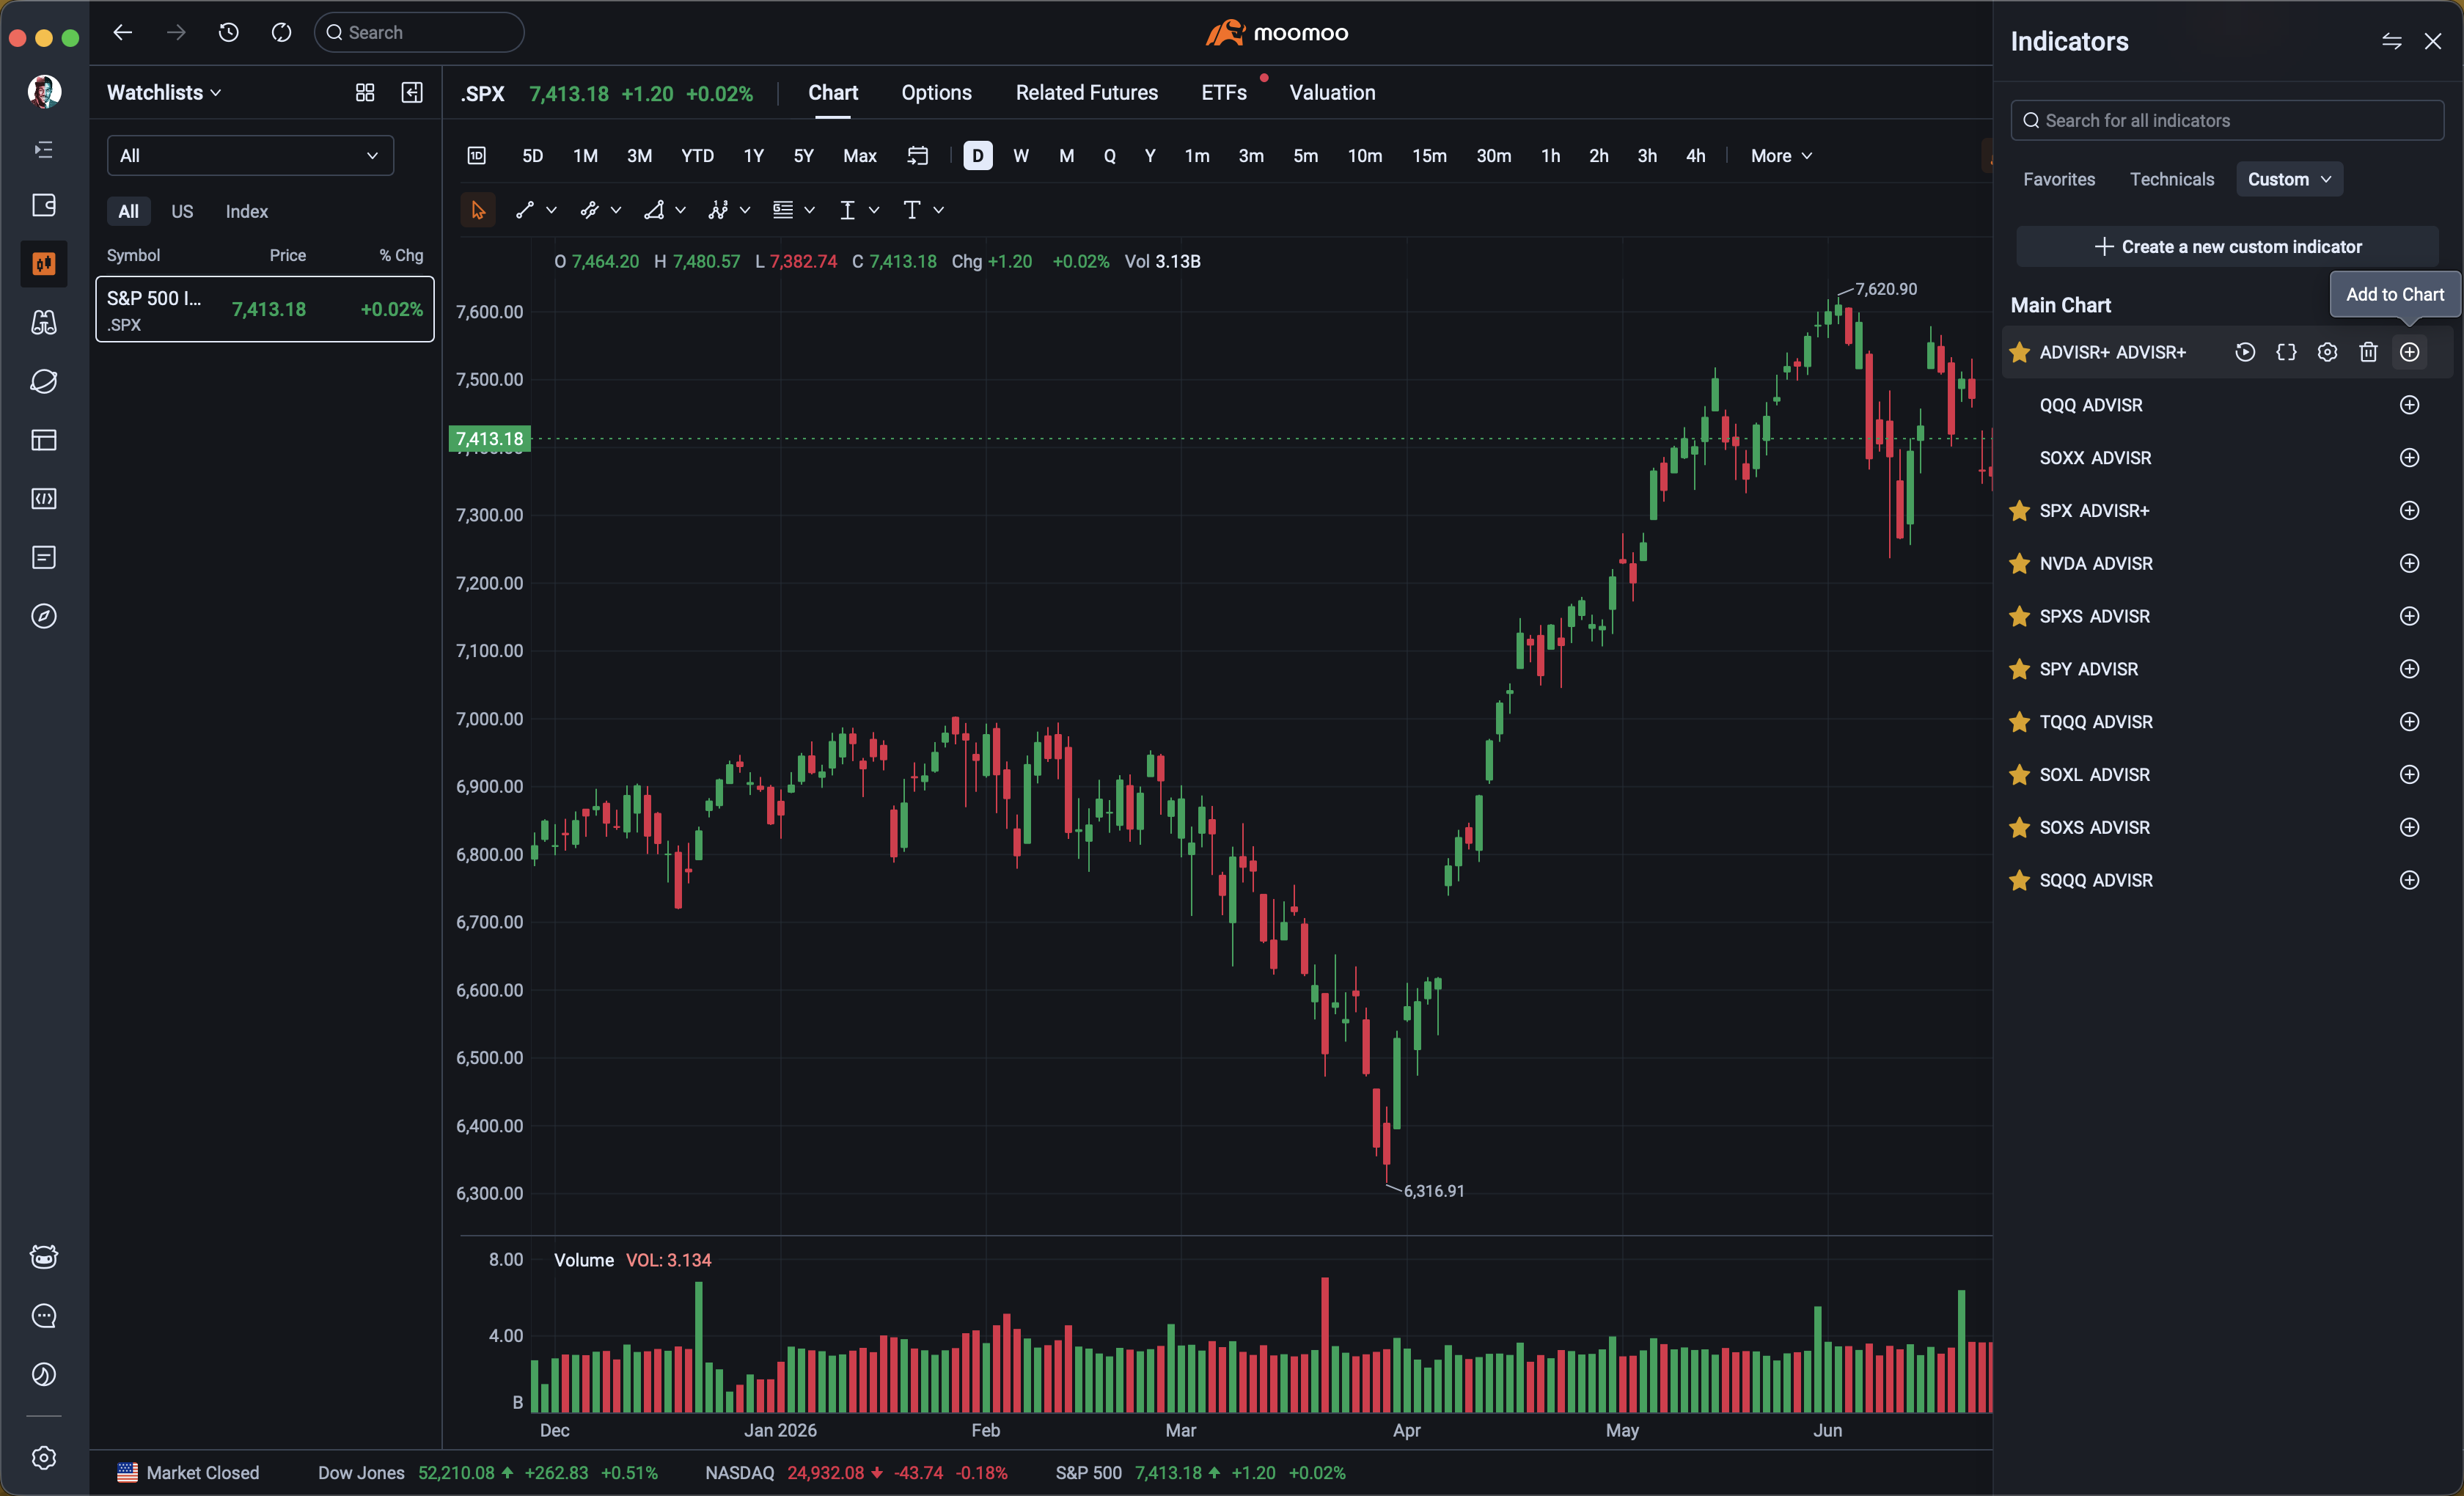Select the wave pattern drawing tool

pyautogui.click(x=718, y=210)
